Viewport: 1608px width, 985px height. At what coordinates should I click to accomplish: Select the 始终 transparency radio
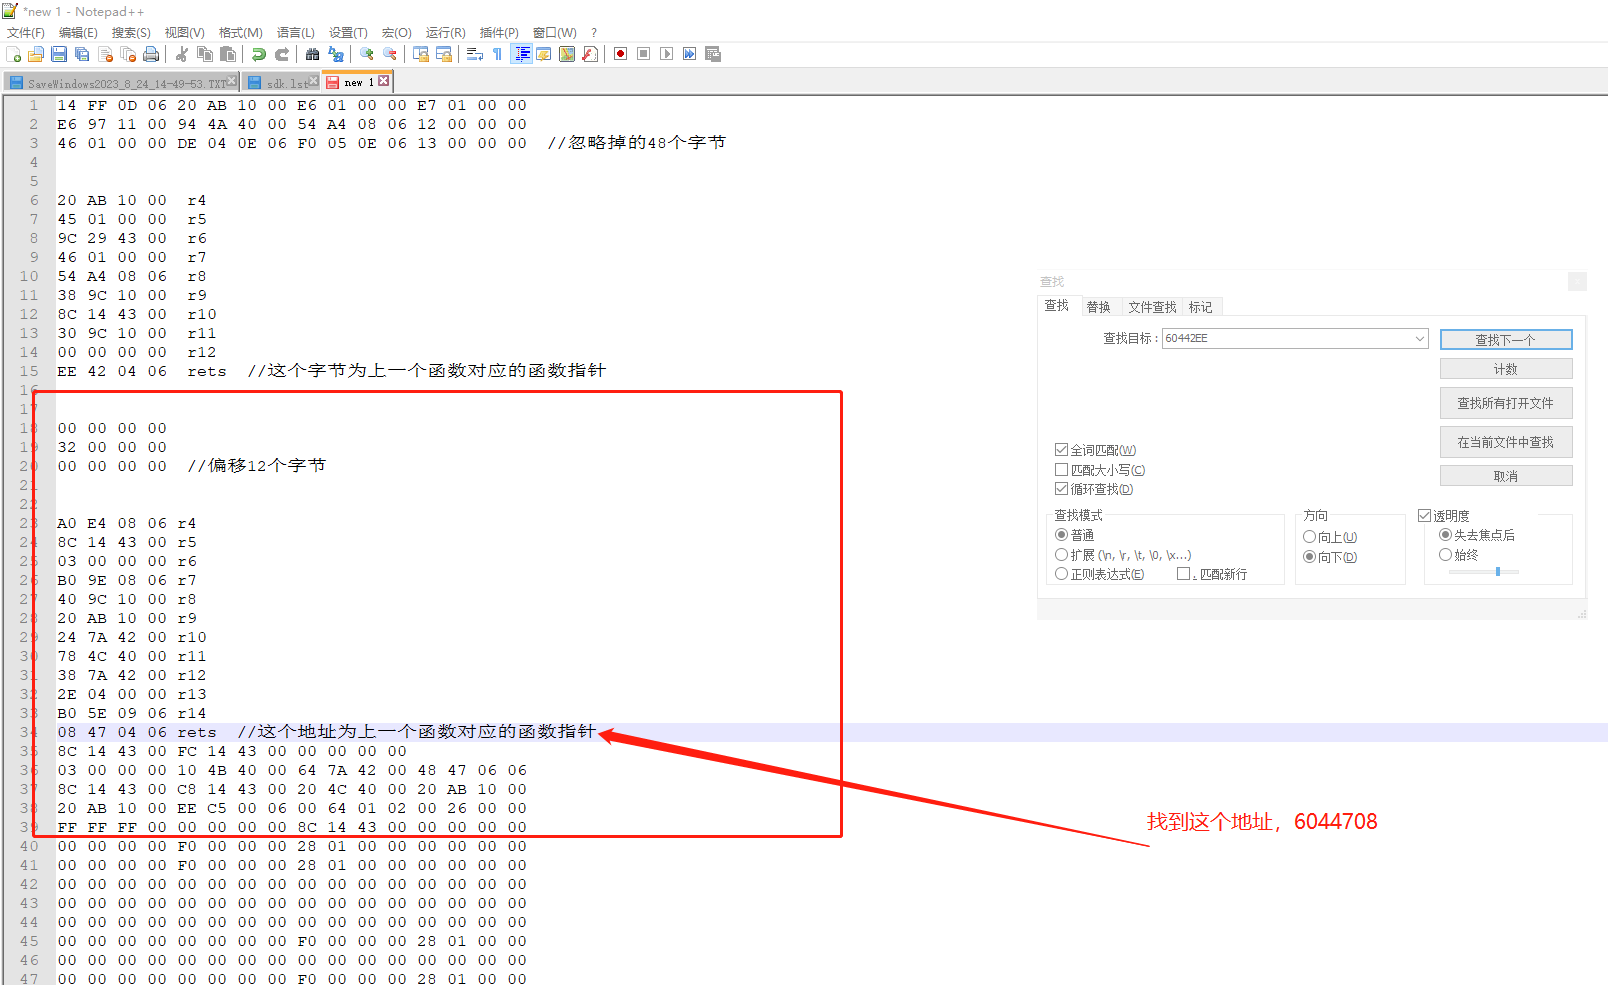pos(1445,555)
